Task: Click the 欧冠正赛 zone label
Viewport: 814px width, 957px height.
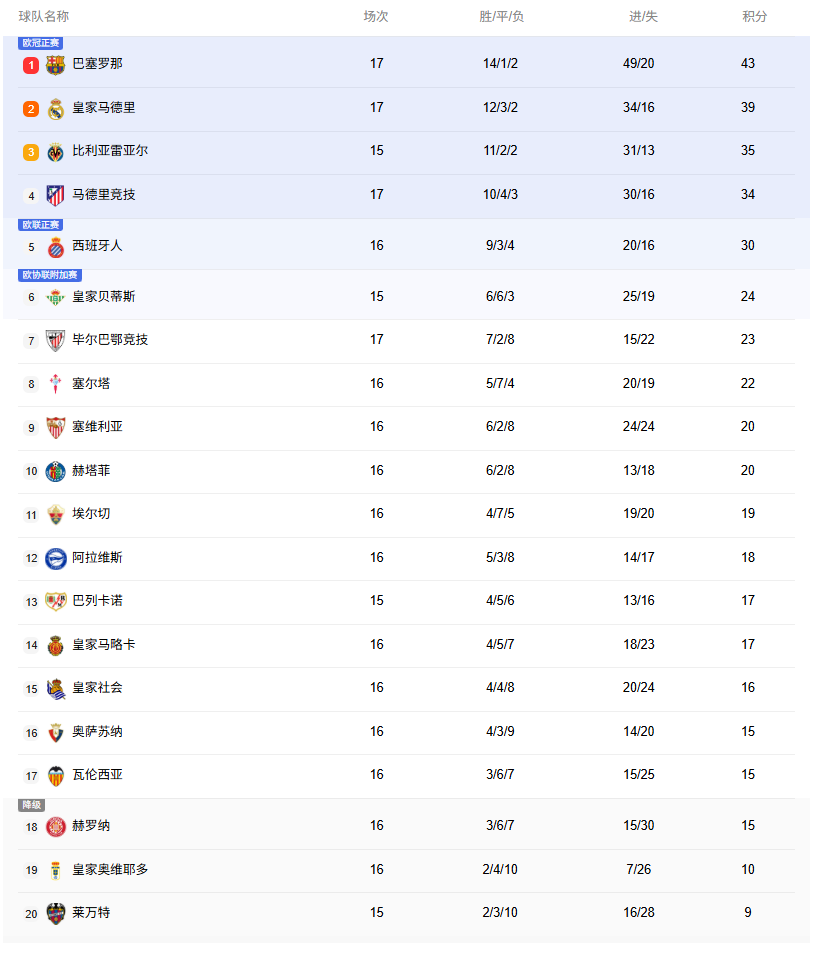Action: point(41,43)
